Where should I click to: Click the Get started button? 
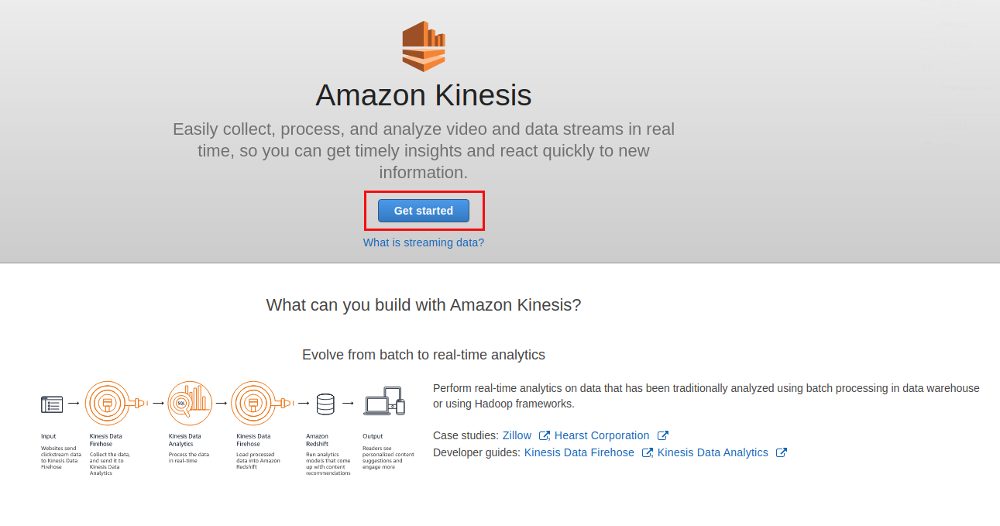click(x=423, y=210)
